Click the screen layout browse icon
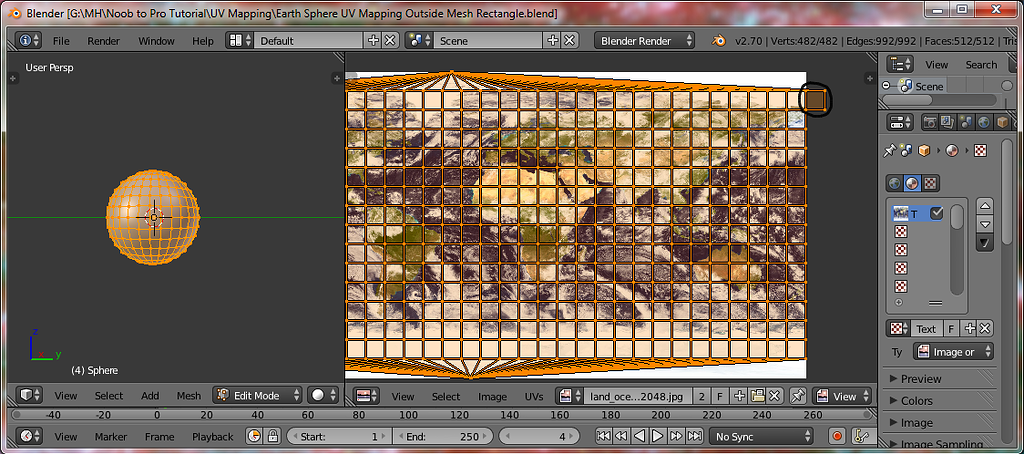The width and height of the screenshot is (1024, 454). click(x=240, y=41)
